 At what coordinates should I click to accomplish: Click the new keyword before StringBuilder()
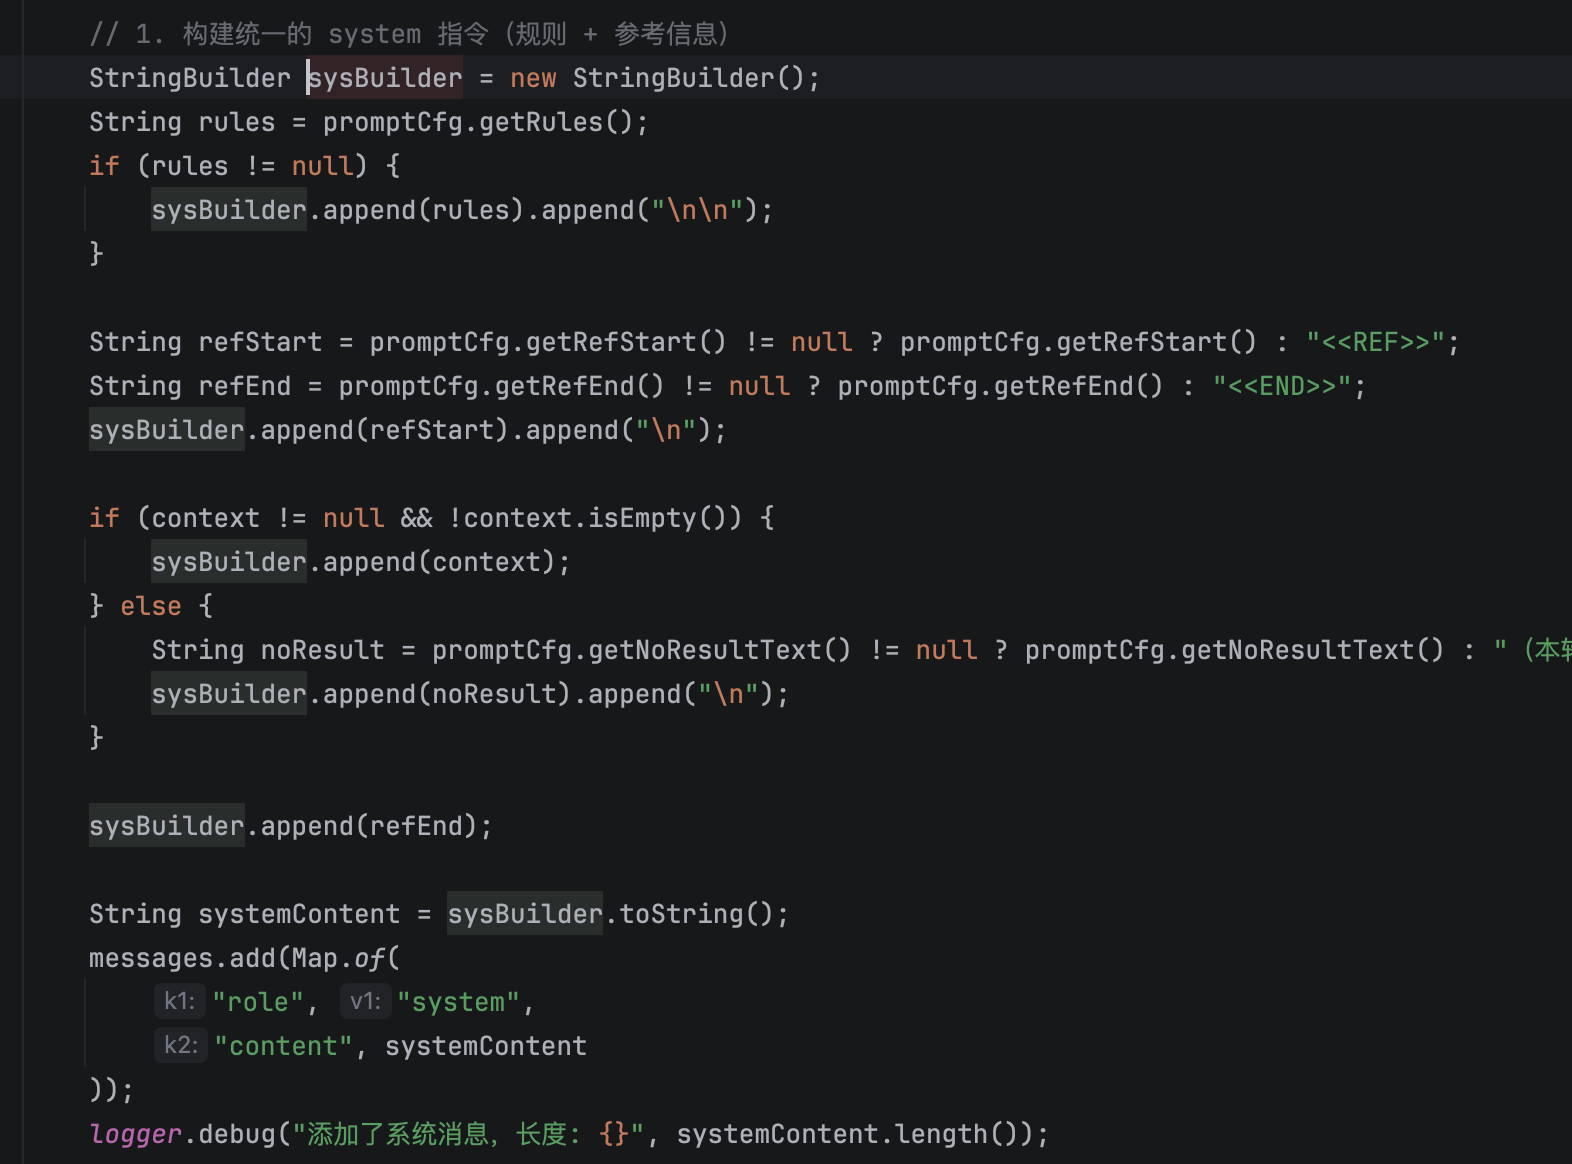(533, 78)
